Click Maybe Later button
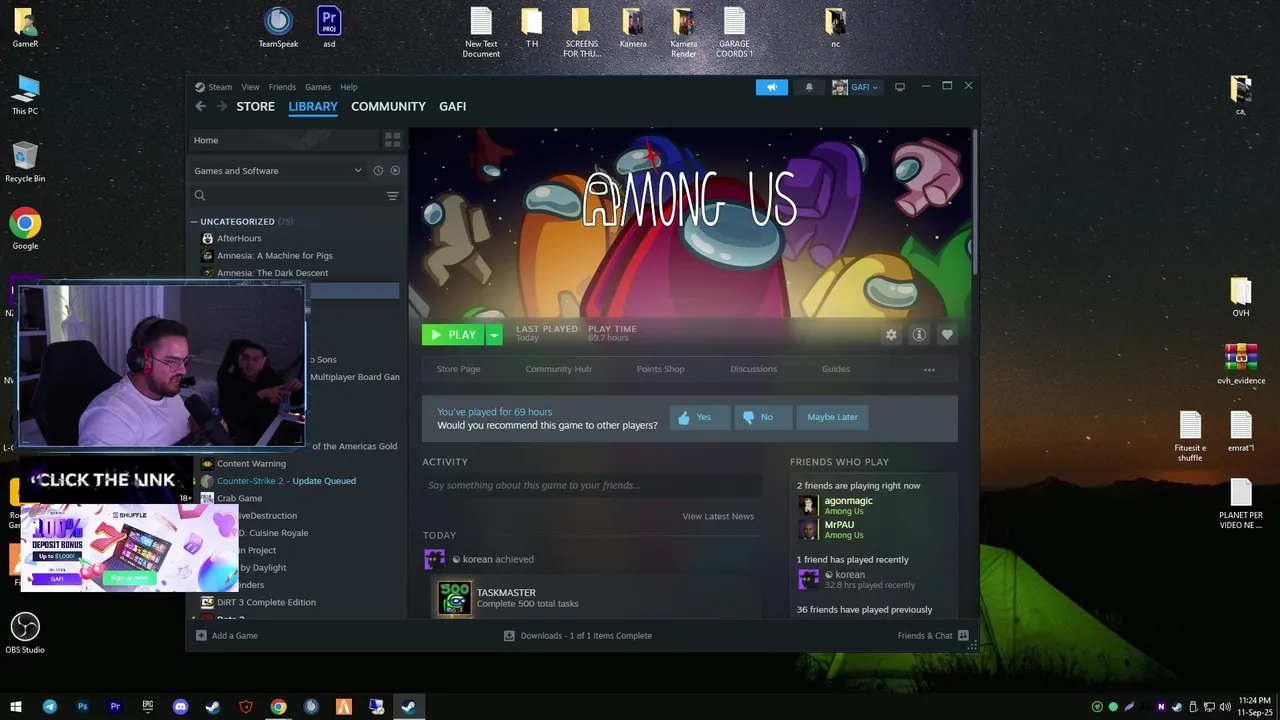1280x720 pixels. pyautogui.click(x=832, y=417)
